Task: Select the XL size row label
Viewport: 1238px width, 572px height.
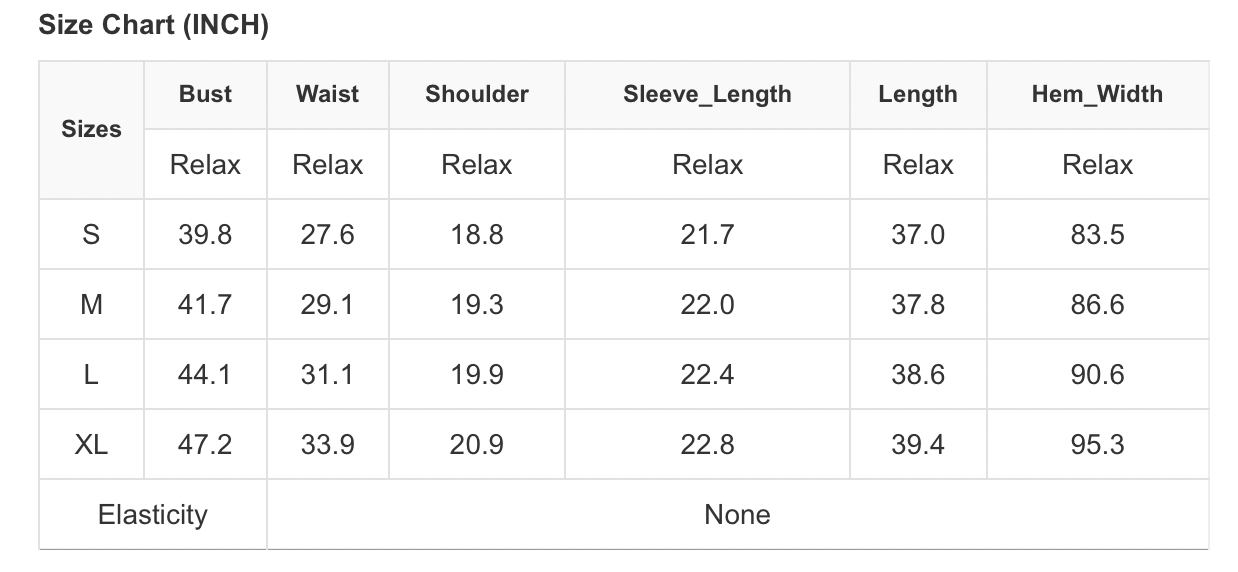Action: click(91, 445)
